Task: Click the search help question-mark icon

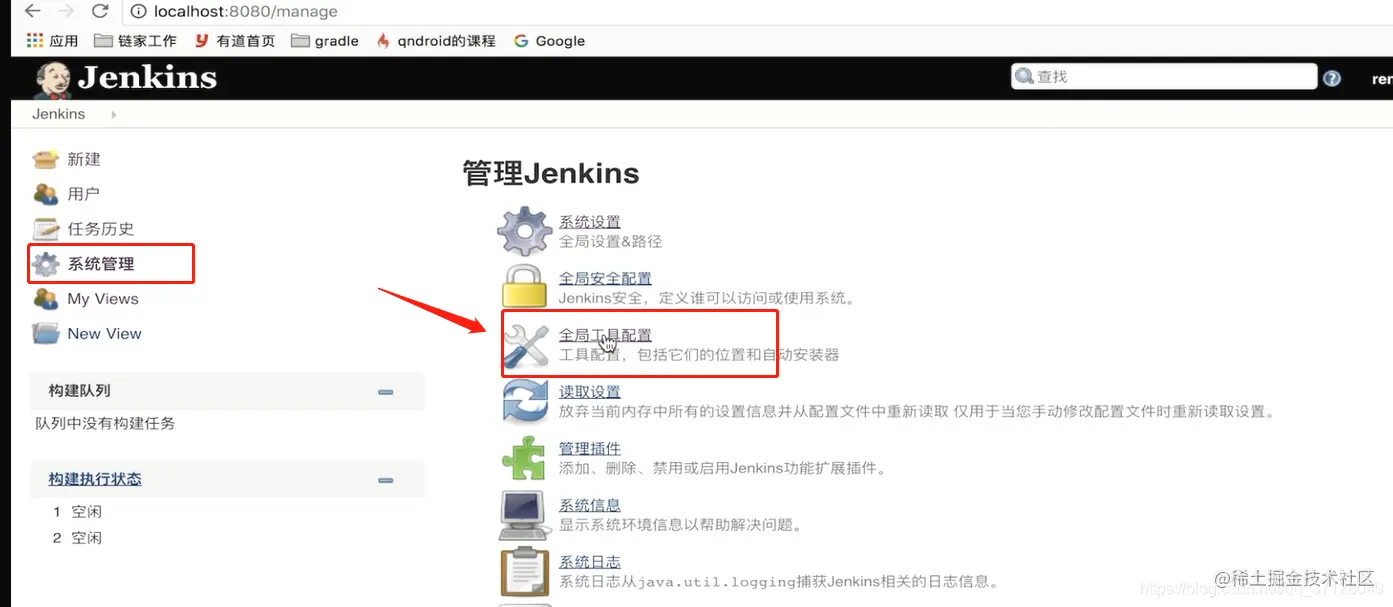Action: pos(1332,78)
